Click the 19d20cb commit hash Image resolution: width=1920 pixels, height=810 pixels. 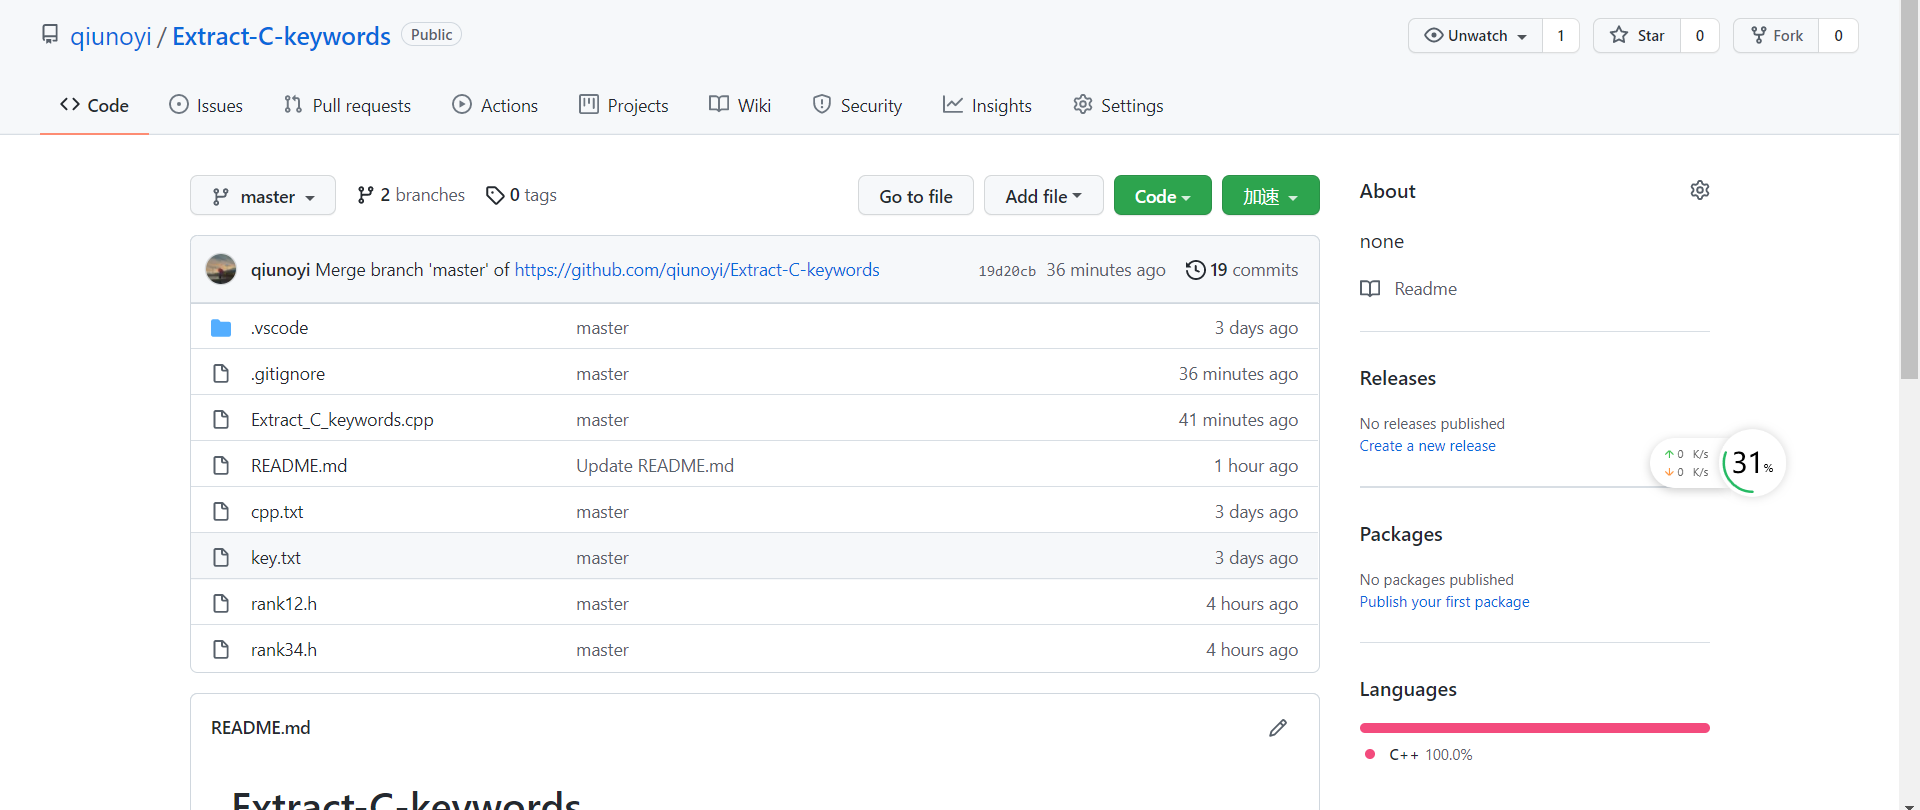point(1007,271)
